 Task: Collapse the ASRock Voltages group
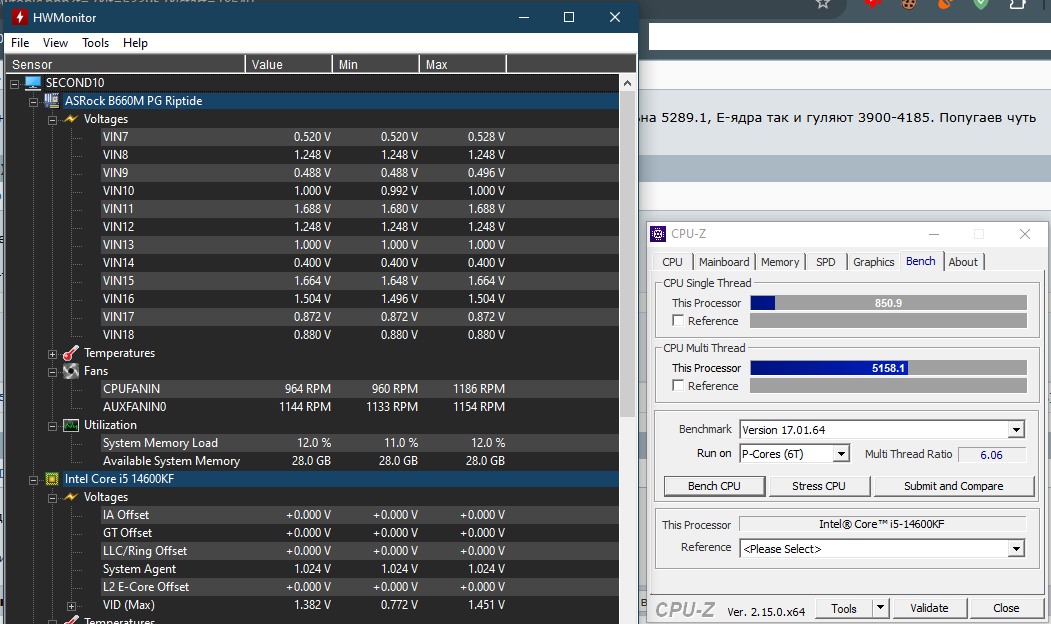[x=52, y=119]
